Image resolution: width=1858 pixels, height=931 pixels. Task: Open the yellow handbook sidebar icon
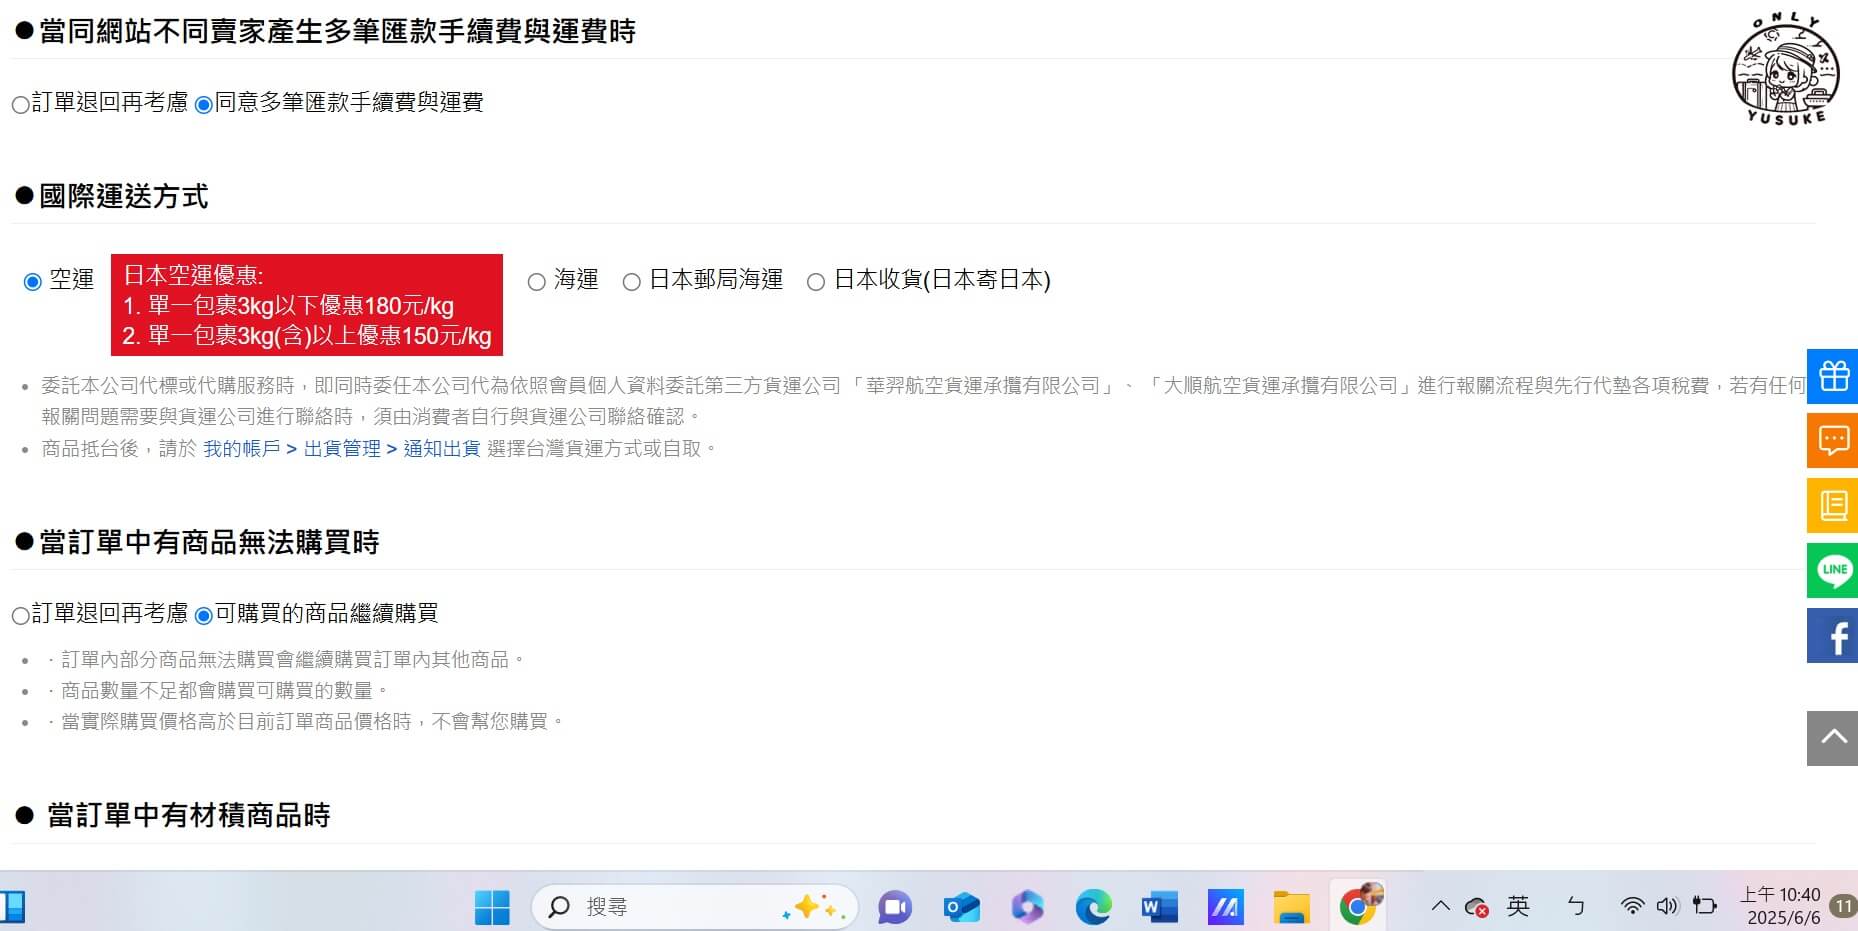(1832, 505)
